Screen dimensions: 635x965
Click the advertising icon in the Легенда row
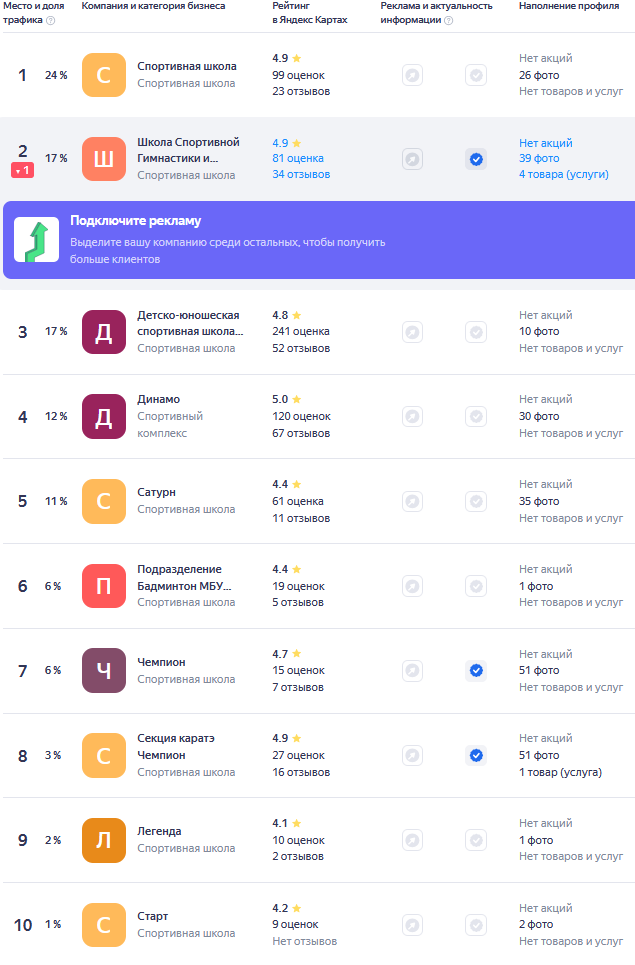[412, 840]
